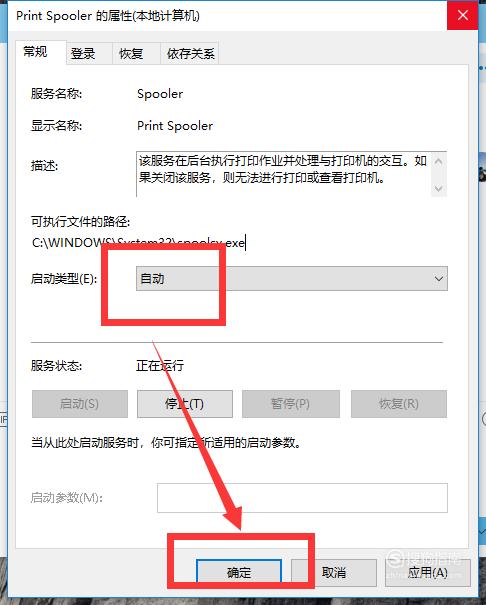
Task: Cancel the dialog with 取消
Action: (334, 572)
